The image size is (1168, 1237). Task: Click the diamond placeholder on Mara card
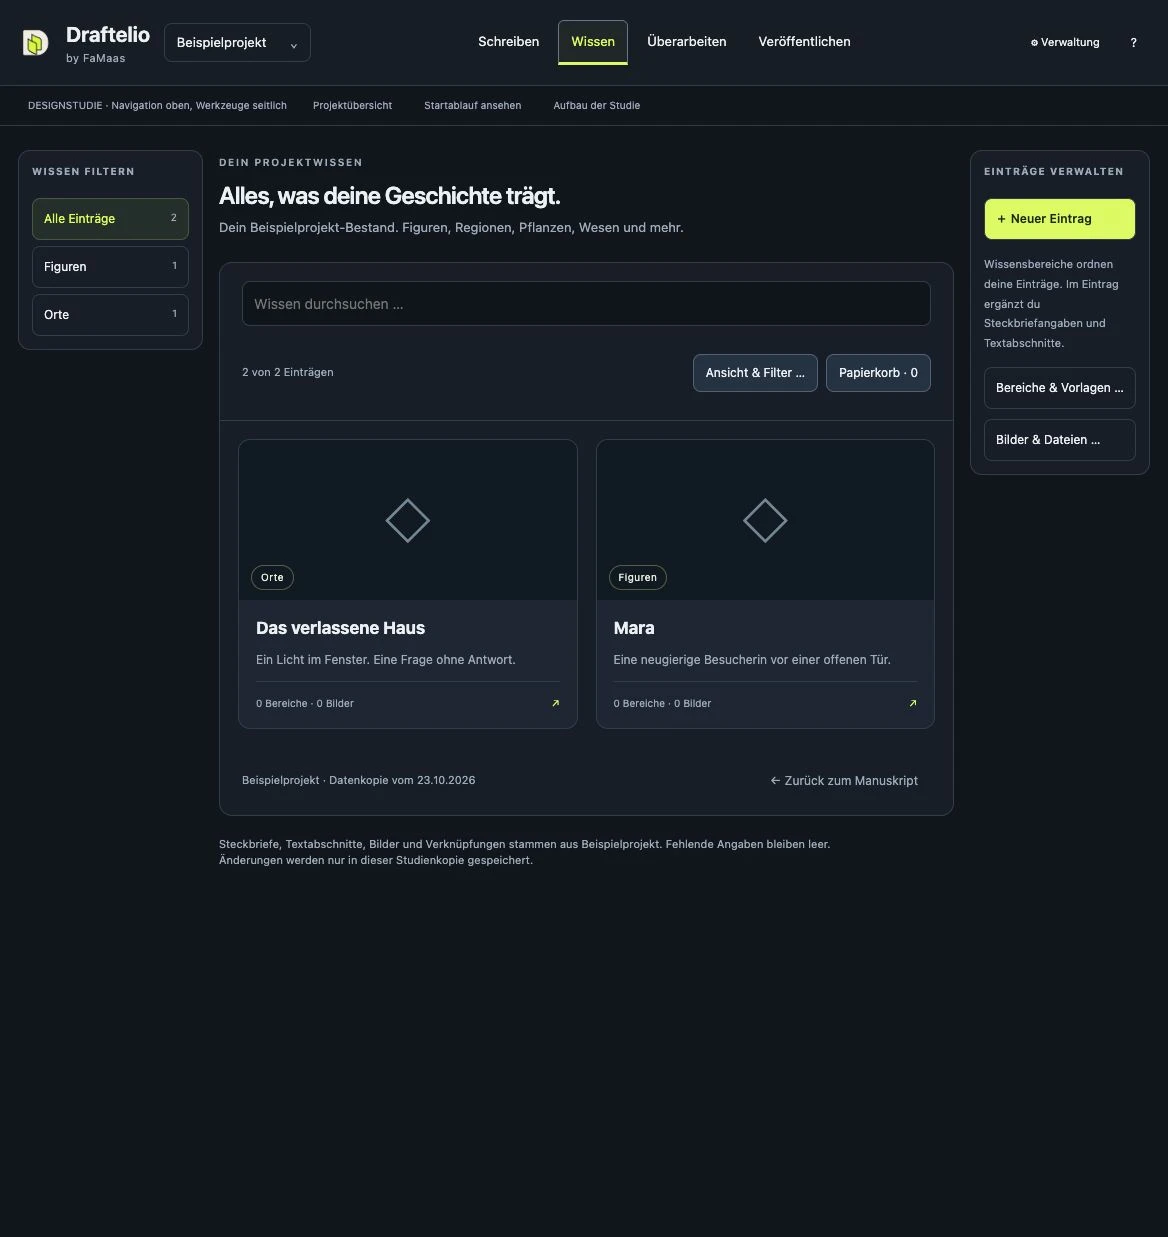765,520
